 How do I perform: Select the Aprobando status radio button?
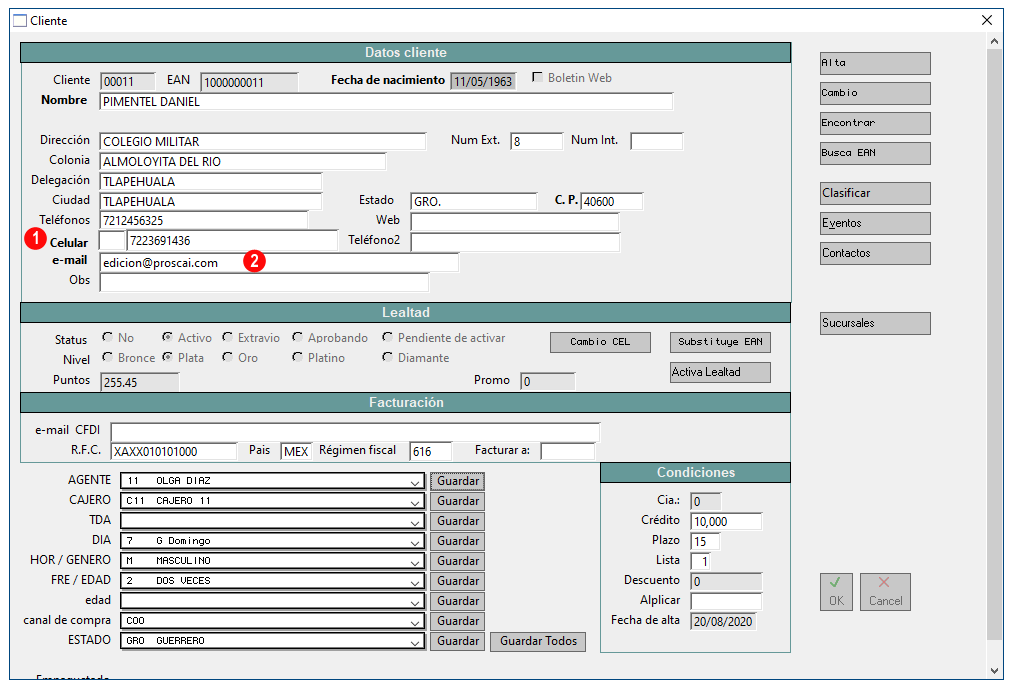click(297, 337)
